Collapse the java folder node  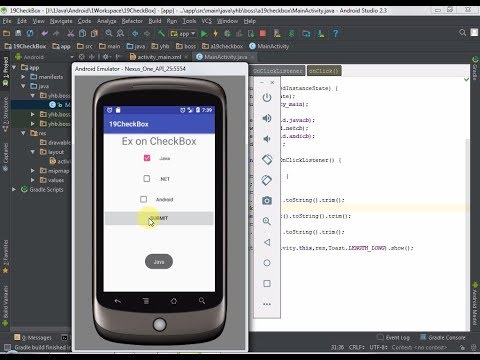(x=23, y=86)
